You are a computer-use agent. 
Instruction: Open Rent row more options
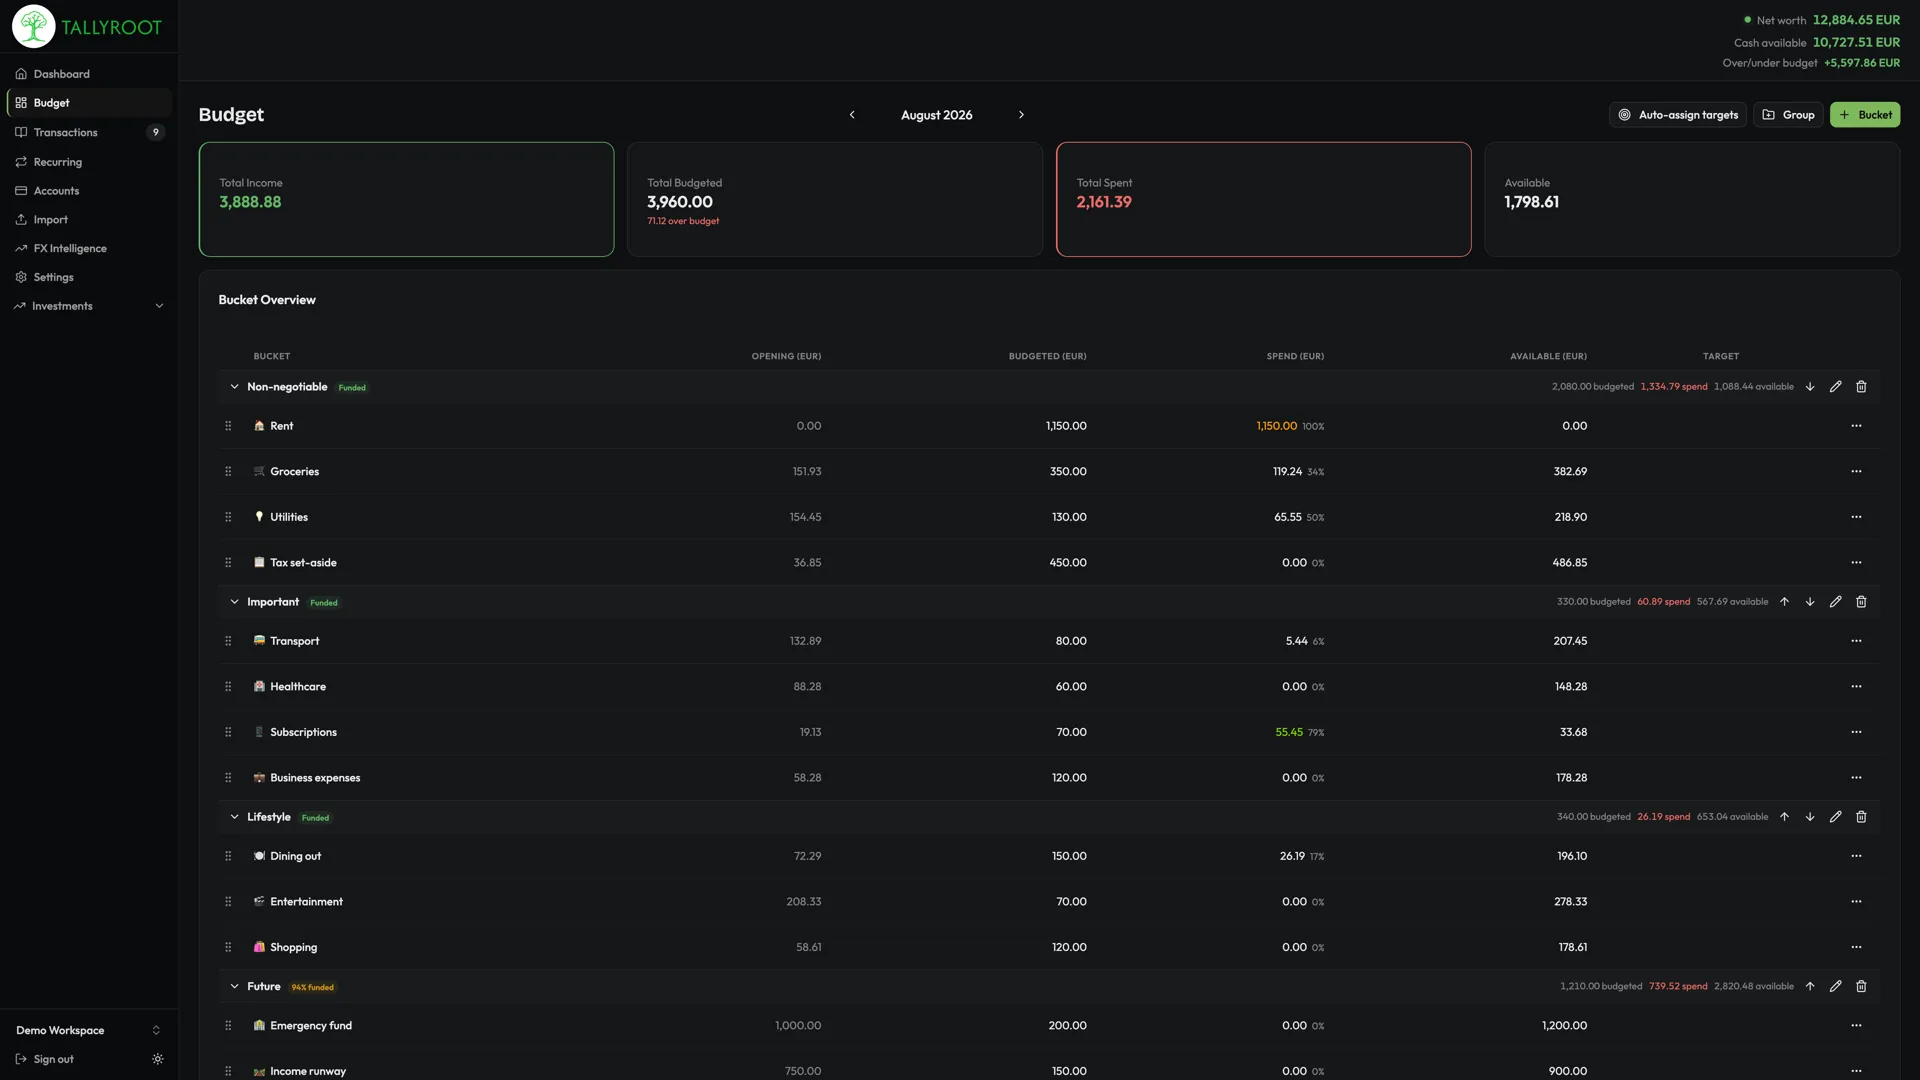pos(1856,426)
